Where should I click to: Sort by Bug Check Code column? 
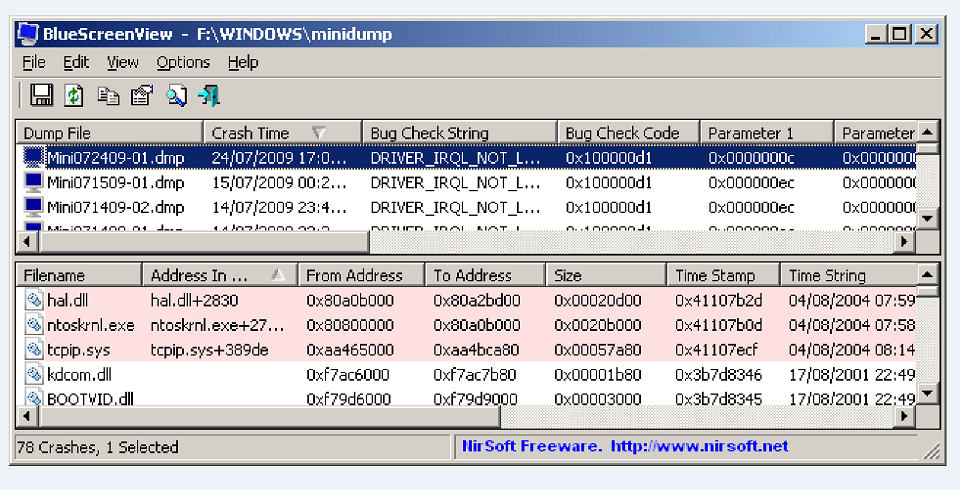[629, 133]
